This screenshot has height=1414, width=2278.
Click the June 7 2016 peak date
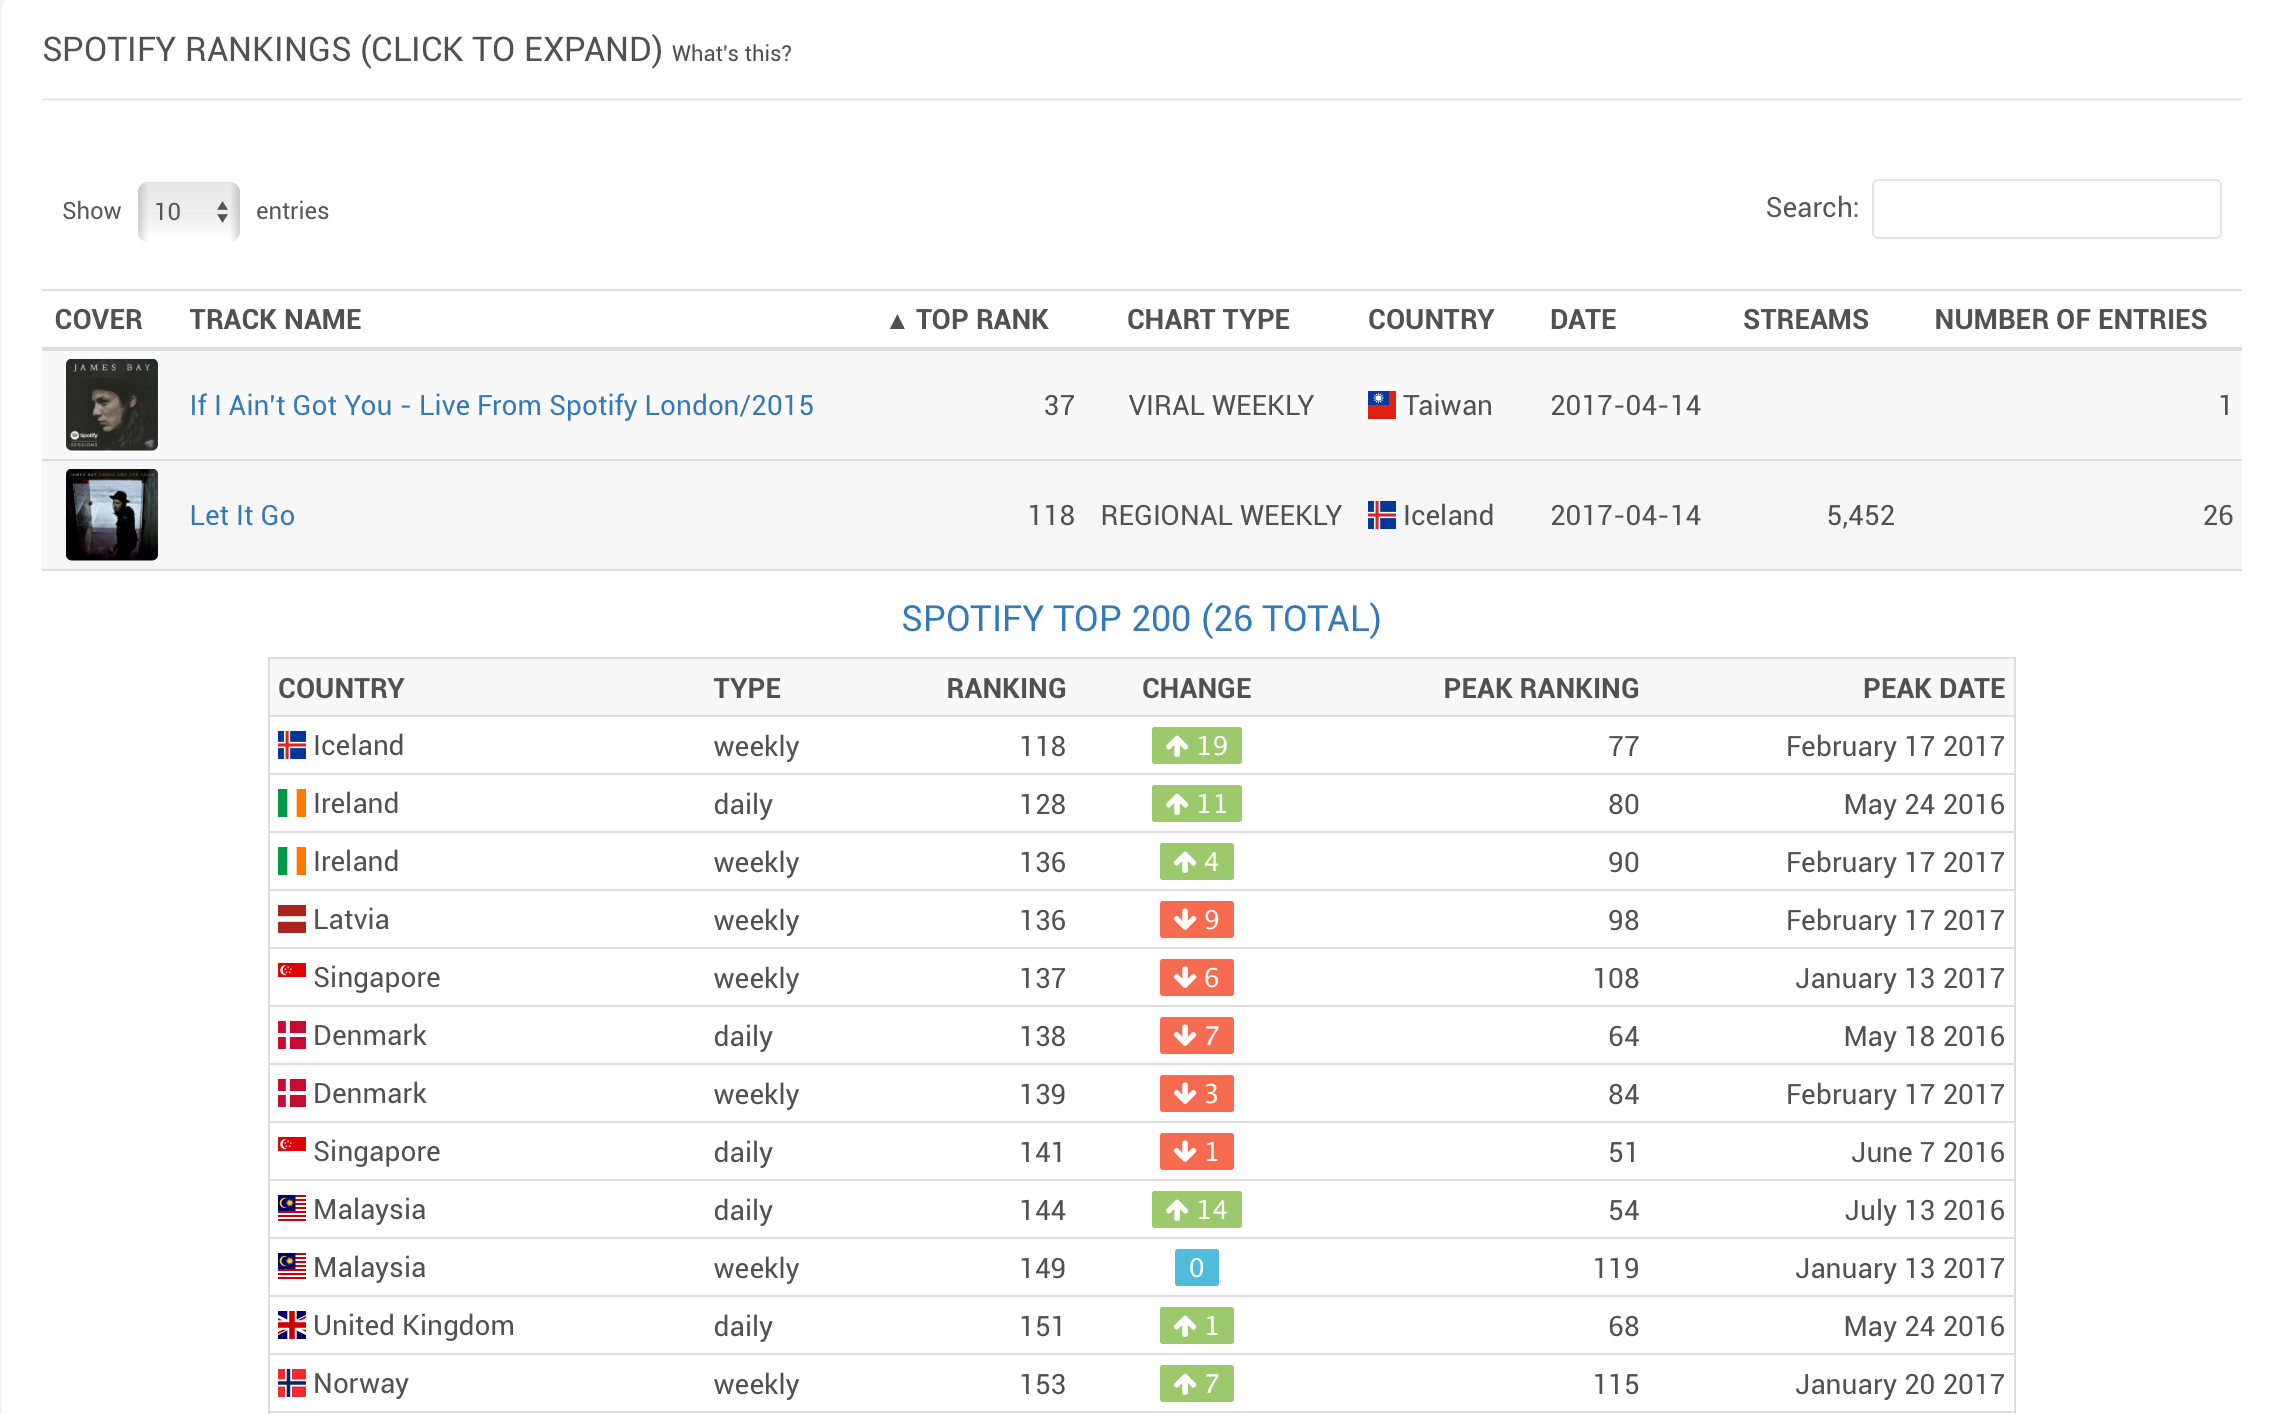1927,1152
